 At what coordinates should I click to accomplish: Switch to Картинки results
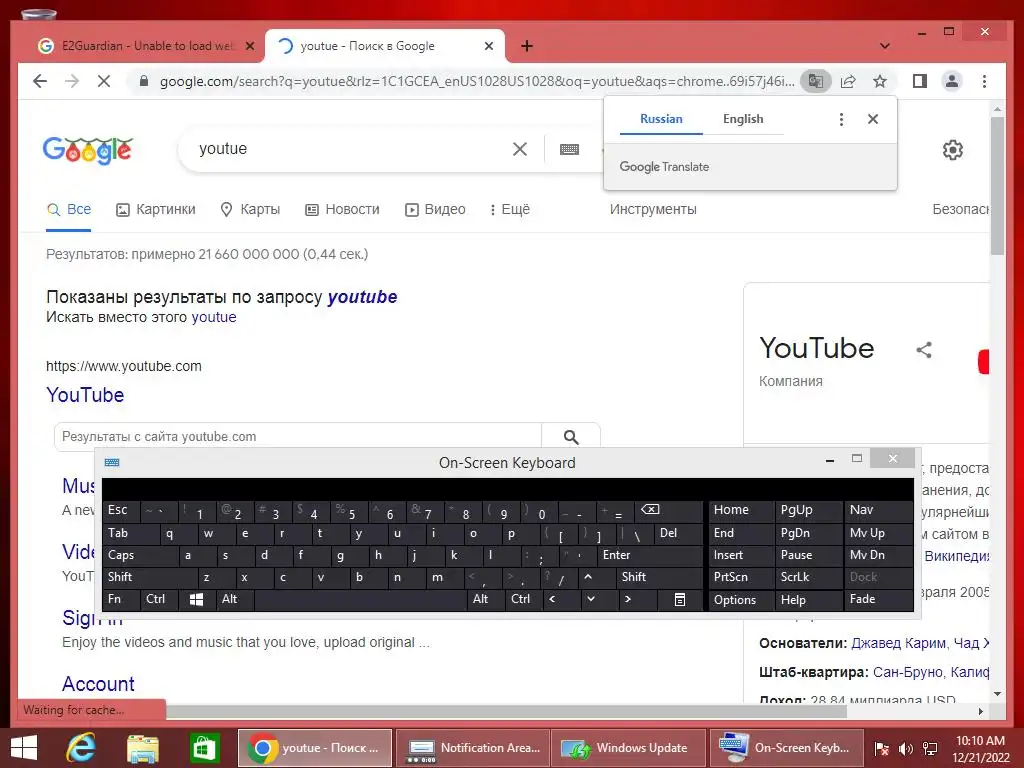tap(155, 209)
